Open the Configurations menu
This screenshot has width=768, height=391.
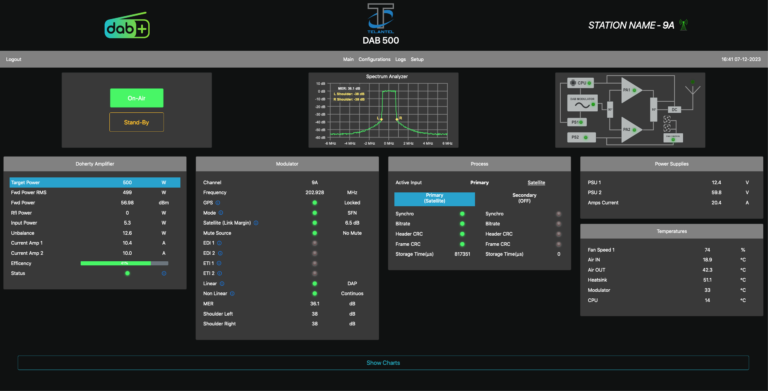click(374, 59)
